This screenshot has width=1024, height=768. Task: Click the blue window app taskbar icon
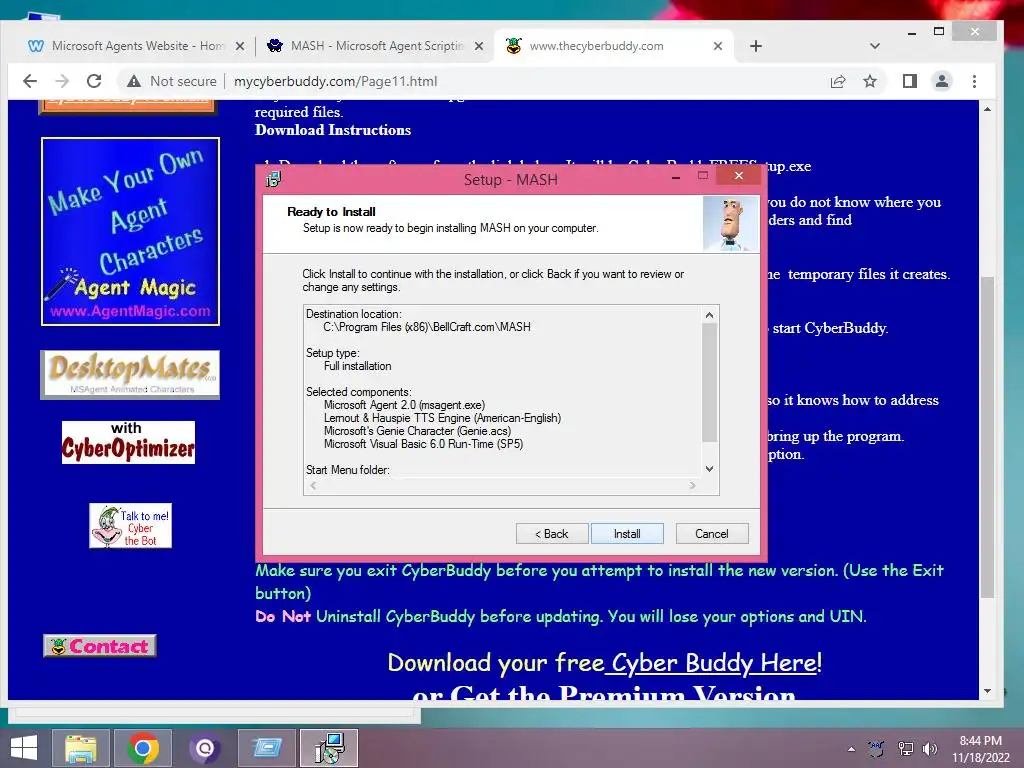tap(266, 748)
